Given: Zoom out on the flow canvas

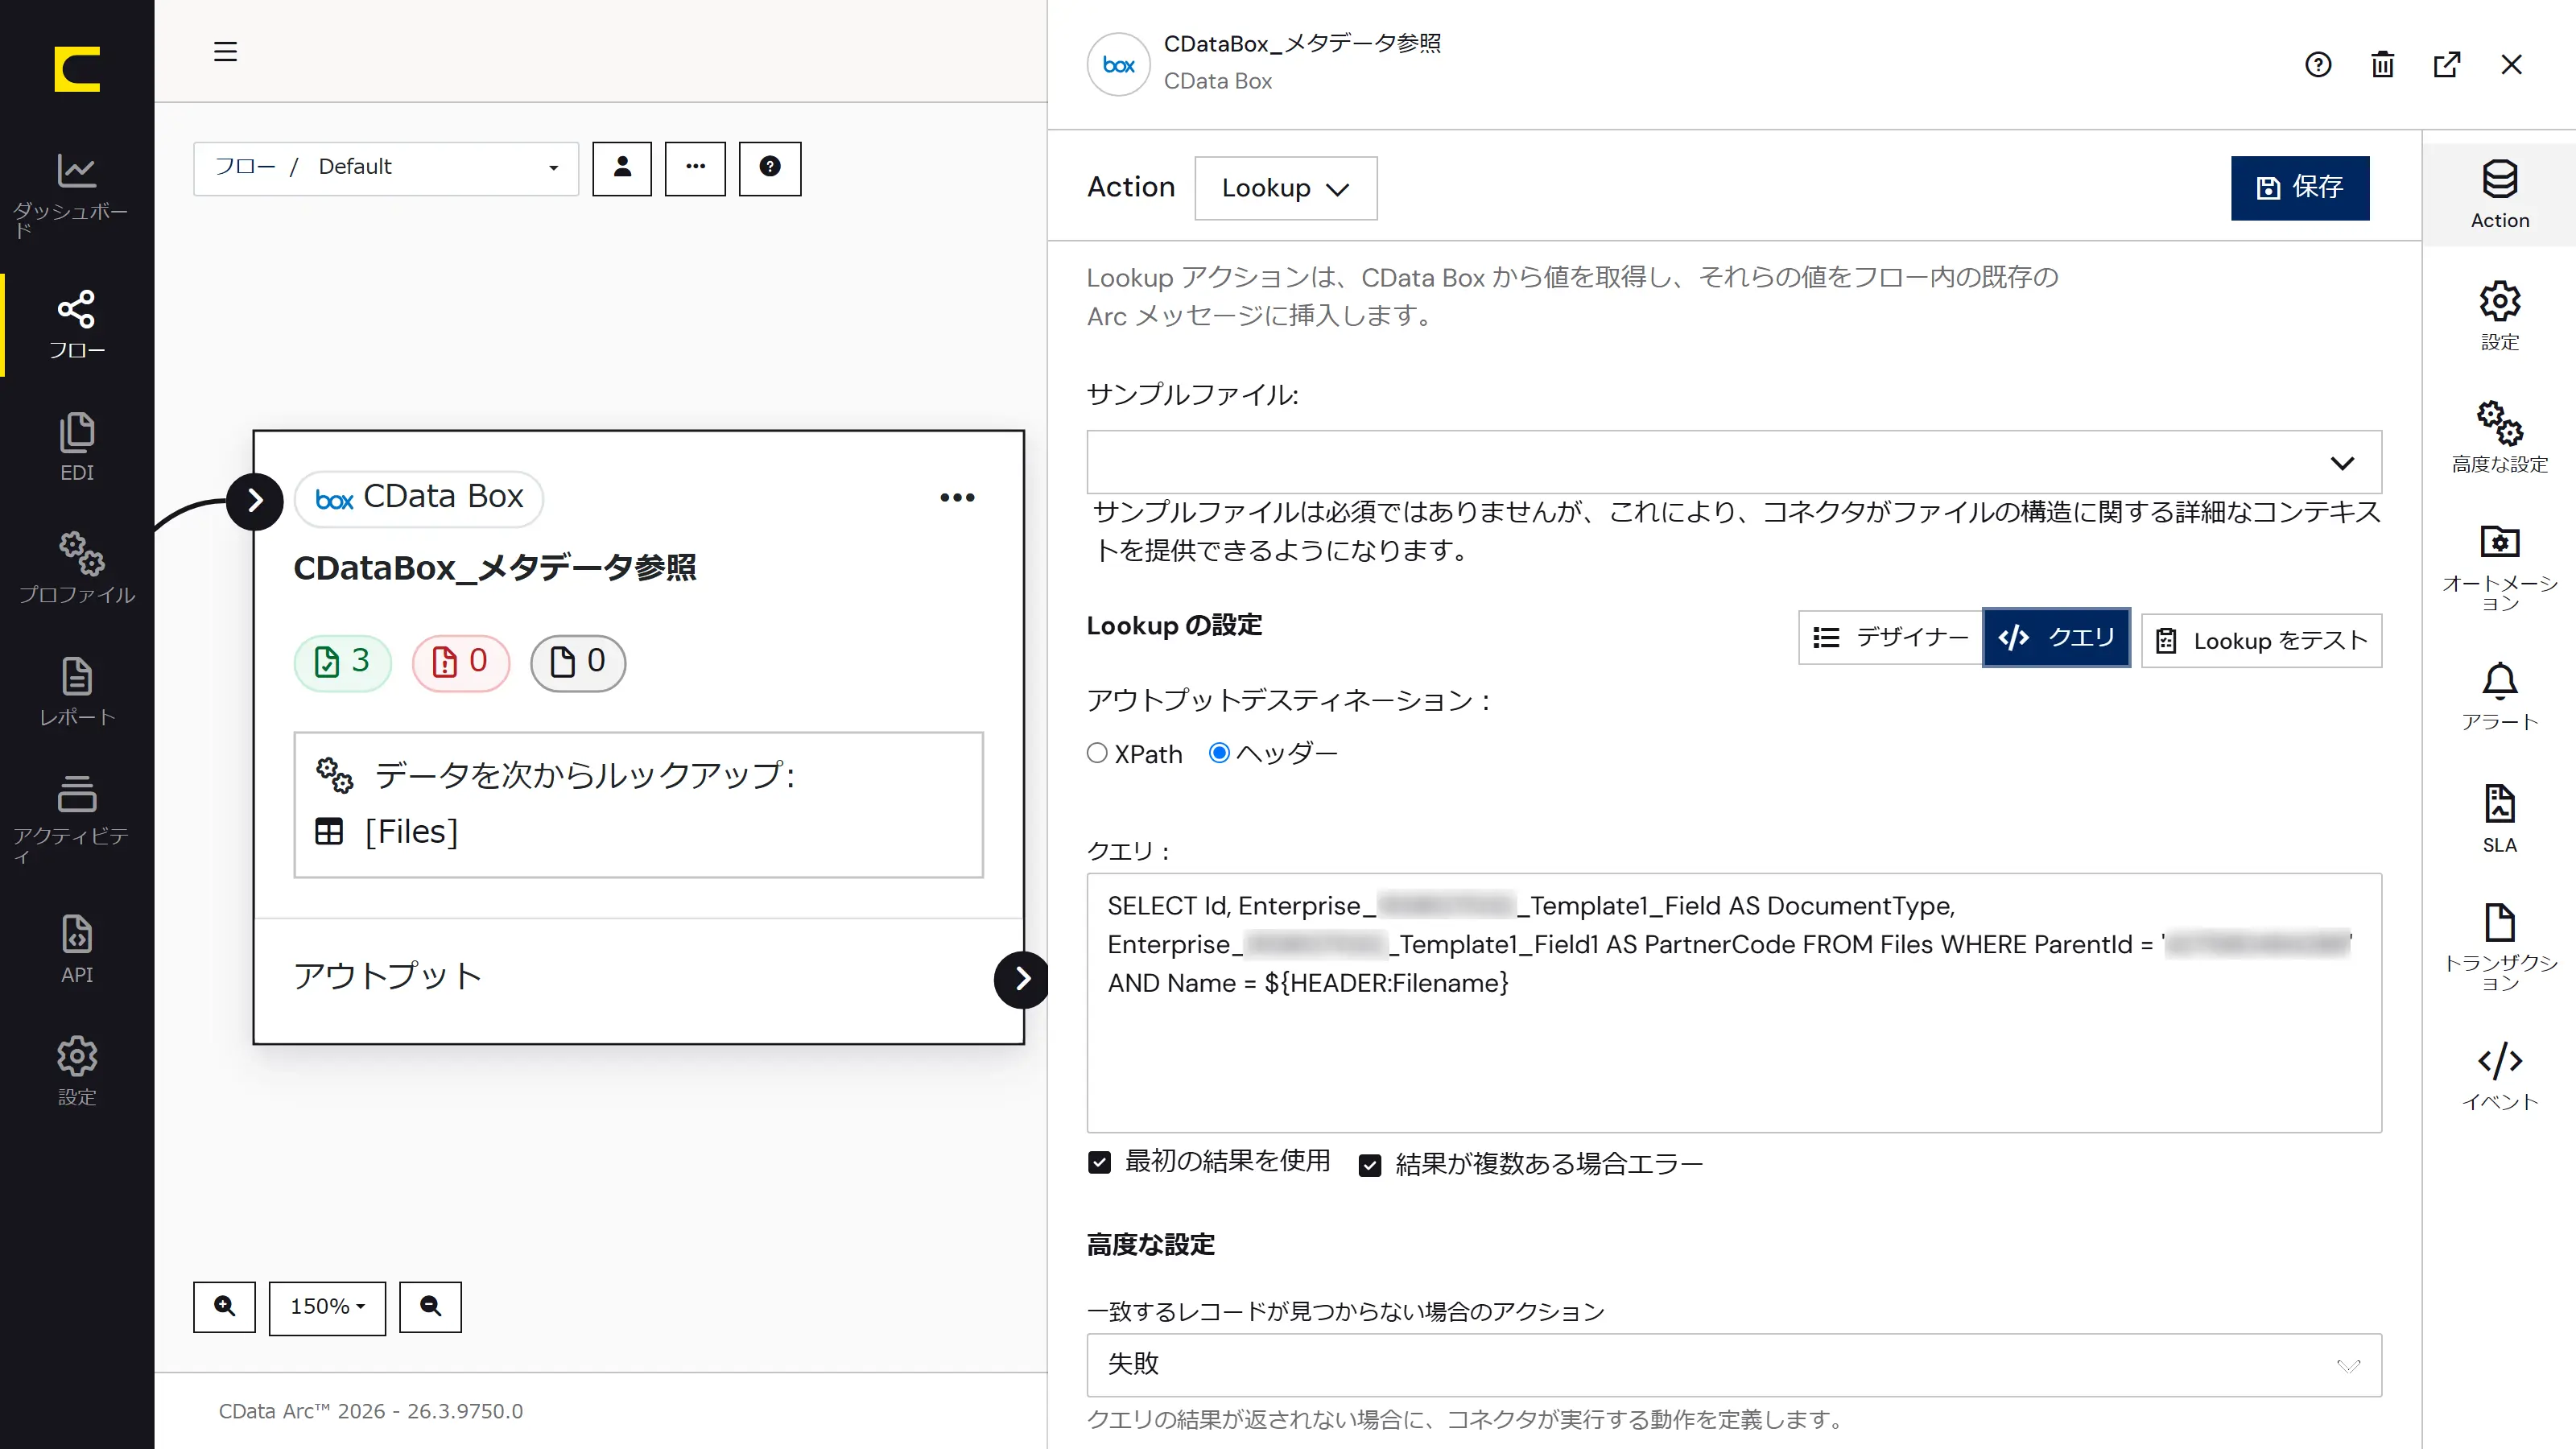Looking at the screenshot, I should 430,1307.
